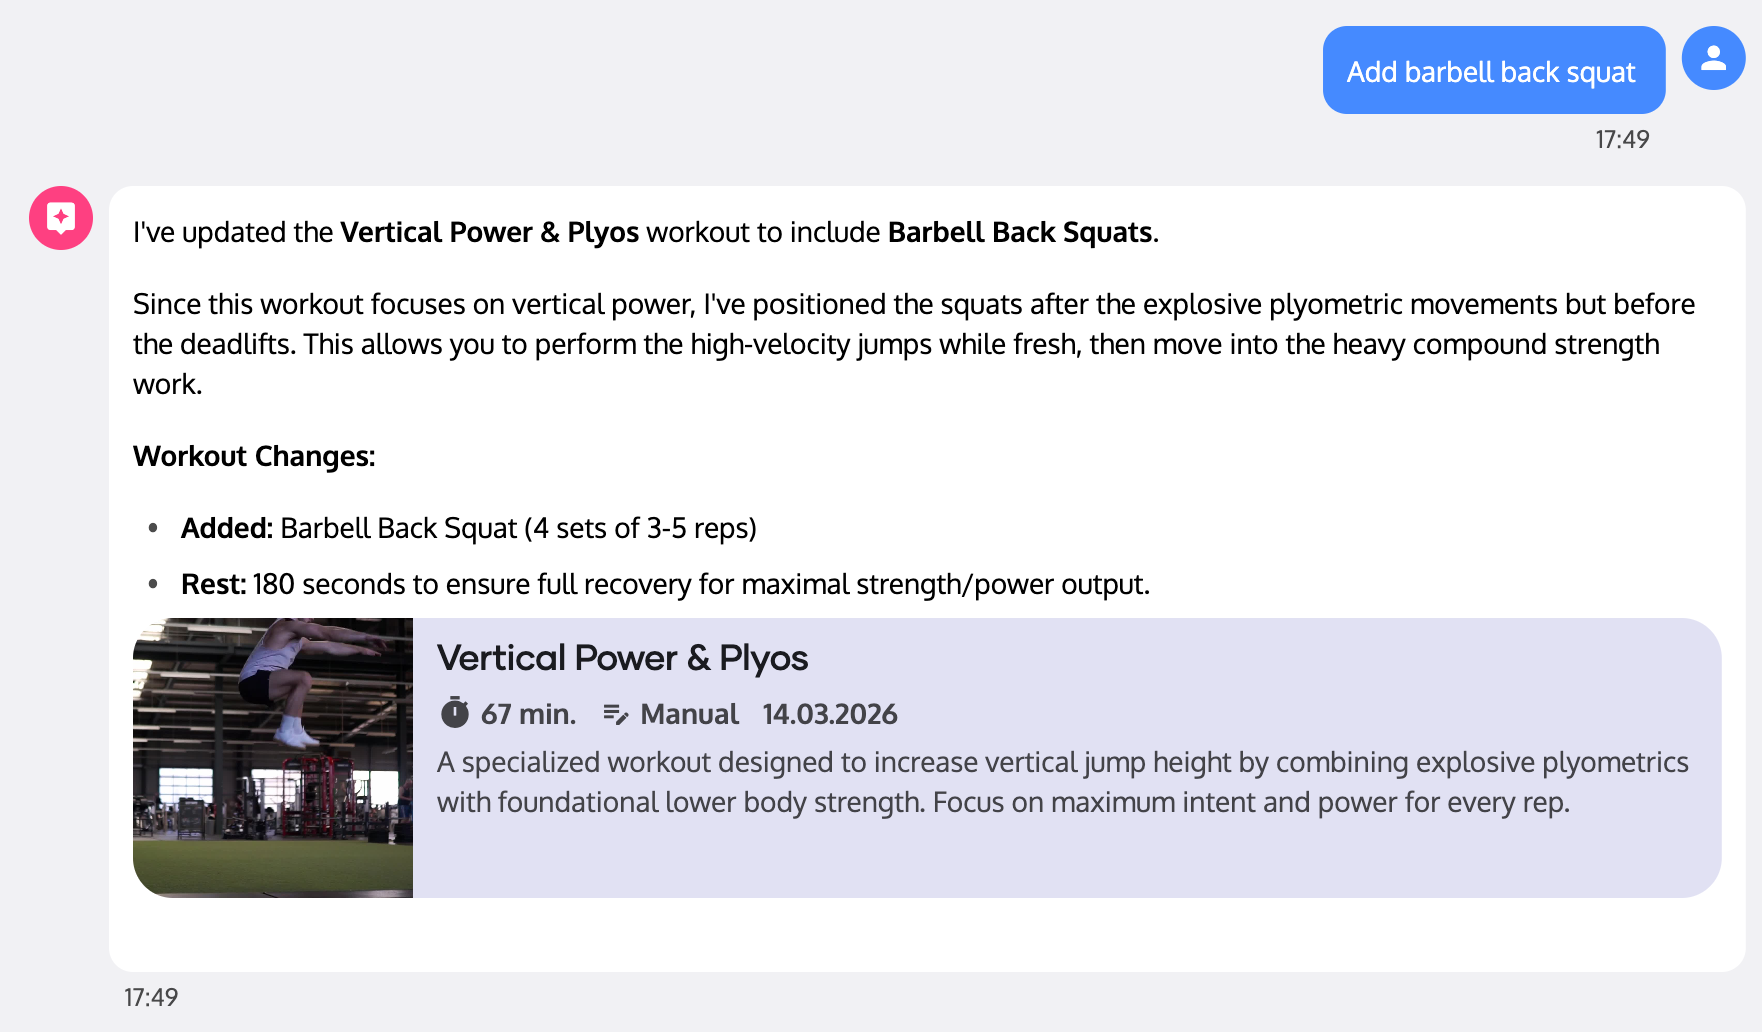Click the 'Rest:' bullet item
Screen dimensions: 1762x1032
[x=665, y=584]
